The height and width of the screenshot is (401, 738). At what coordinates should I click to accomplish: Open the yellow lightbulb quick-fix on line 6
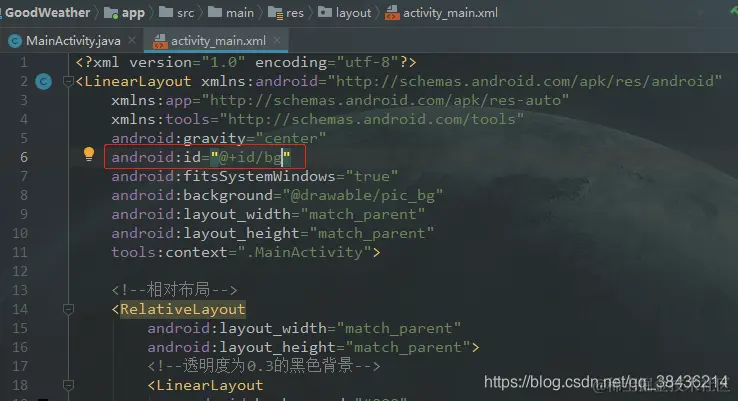[x=88, y=154]
